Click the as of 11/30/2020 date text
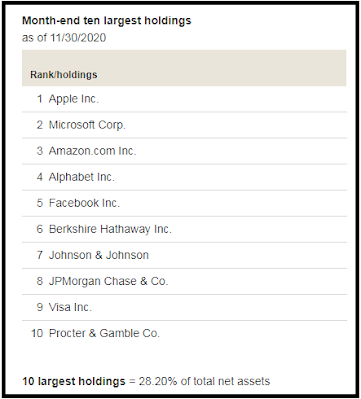Viewport: 361px width, 399px height. (64, 38)
